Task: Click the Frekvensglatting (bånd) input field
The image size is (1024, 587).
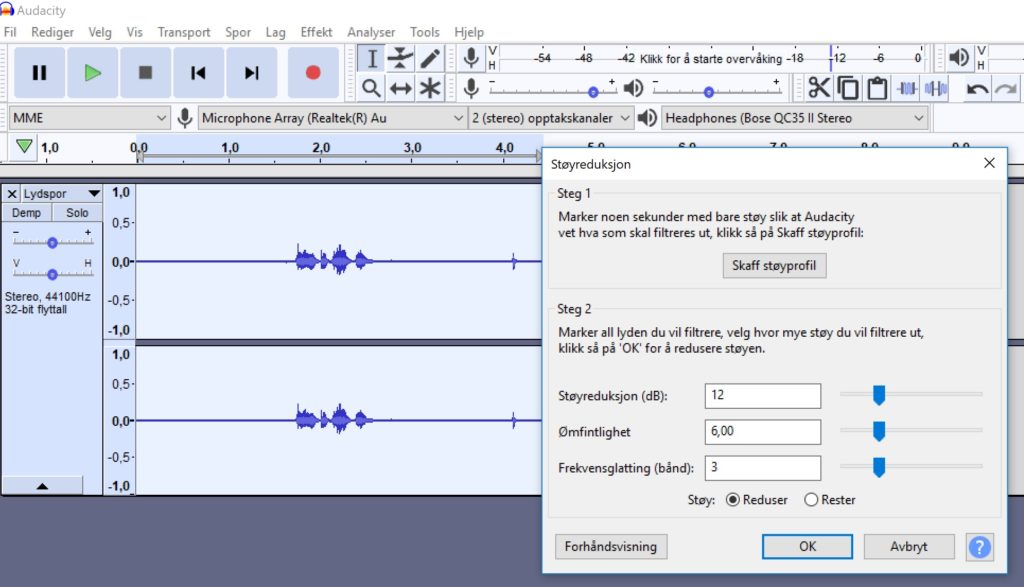Action: click(763, 468)
